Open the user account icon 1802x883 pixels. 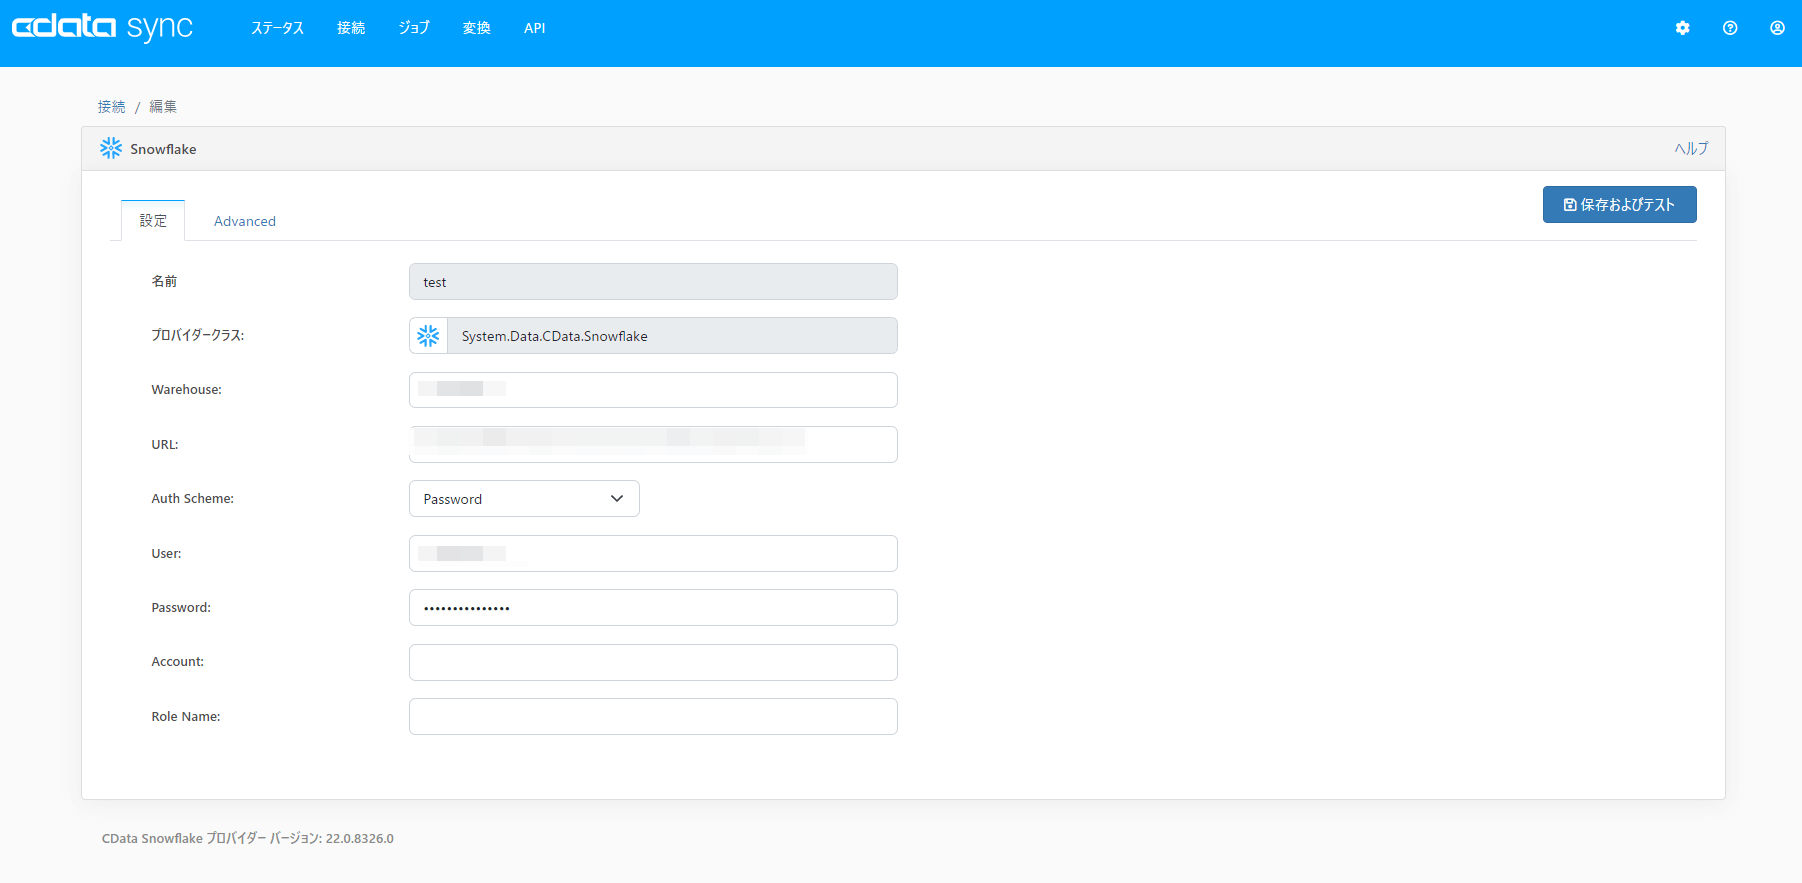pos(1777,28)
